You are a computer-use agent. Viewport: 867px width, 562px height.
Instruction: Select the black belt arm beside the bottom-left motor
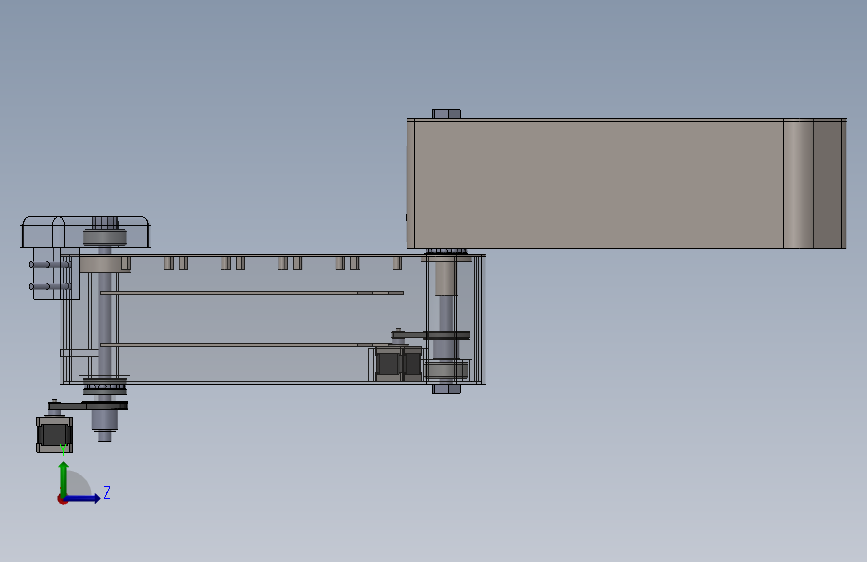pos(88,406)
